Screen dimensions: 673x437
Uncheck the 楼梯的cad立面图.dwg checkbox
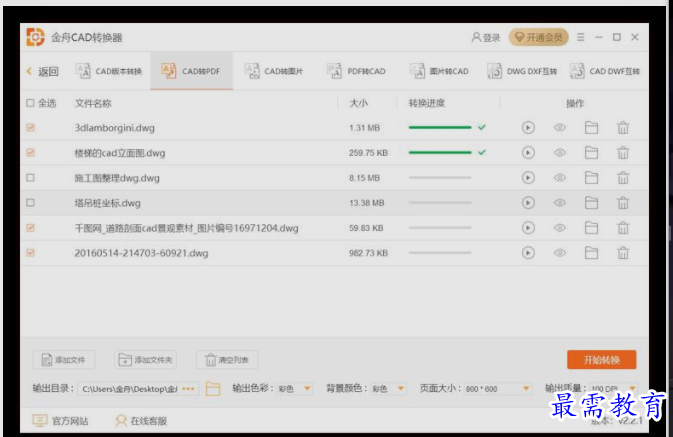pyautogui.click(x=30, y=152)
